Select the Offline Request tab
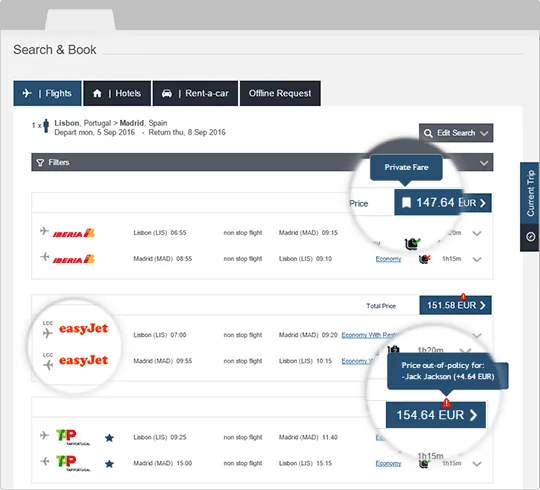540x490 pixels. point(280,93)
